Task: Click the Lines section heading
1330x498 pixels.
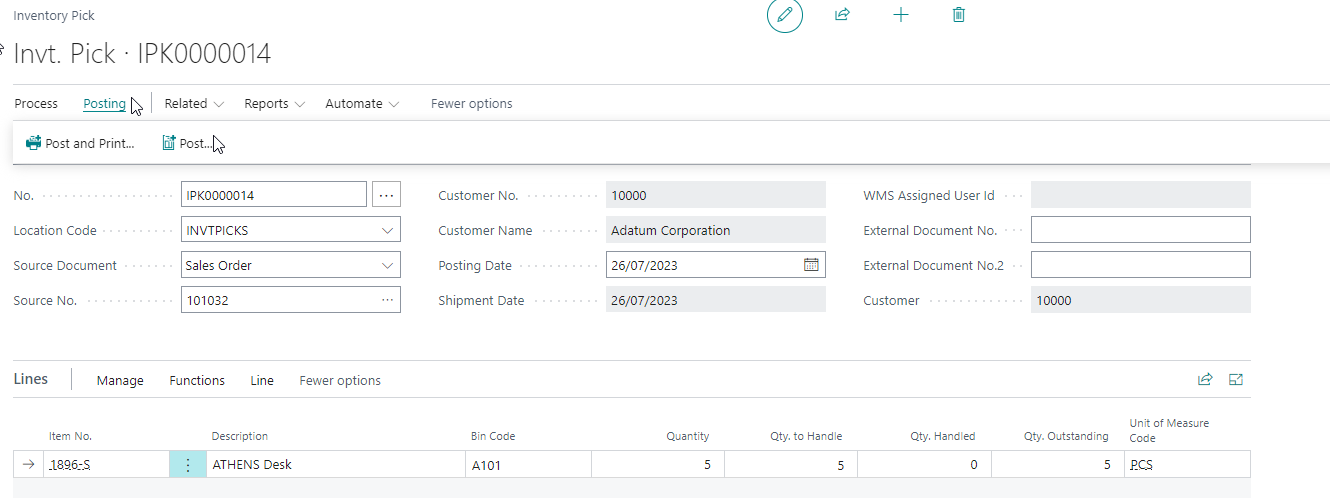Action: pos(31,379)
